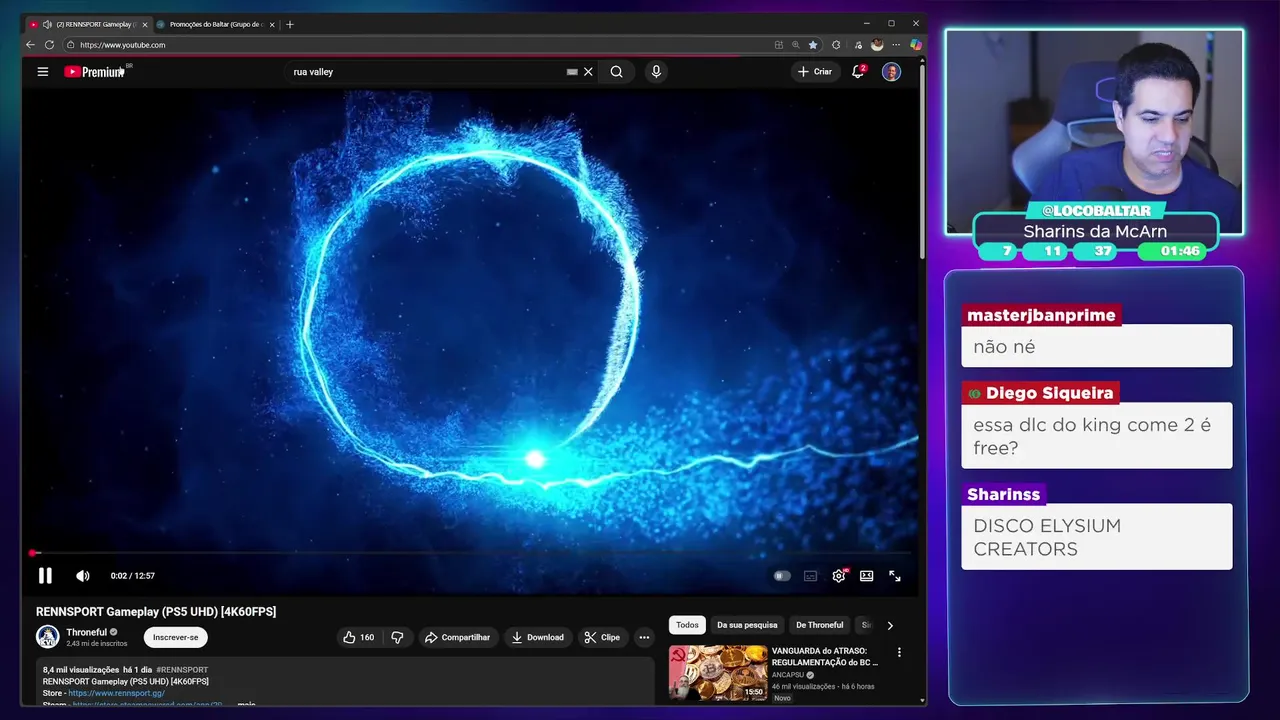Click the Sharinss chat username
The height and width of the screenshot is (720, 1280).
point(1004,494)
